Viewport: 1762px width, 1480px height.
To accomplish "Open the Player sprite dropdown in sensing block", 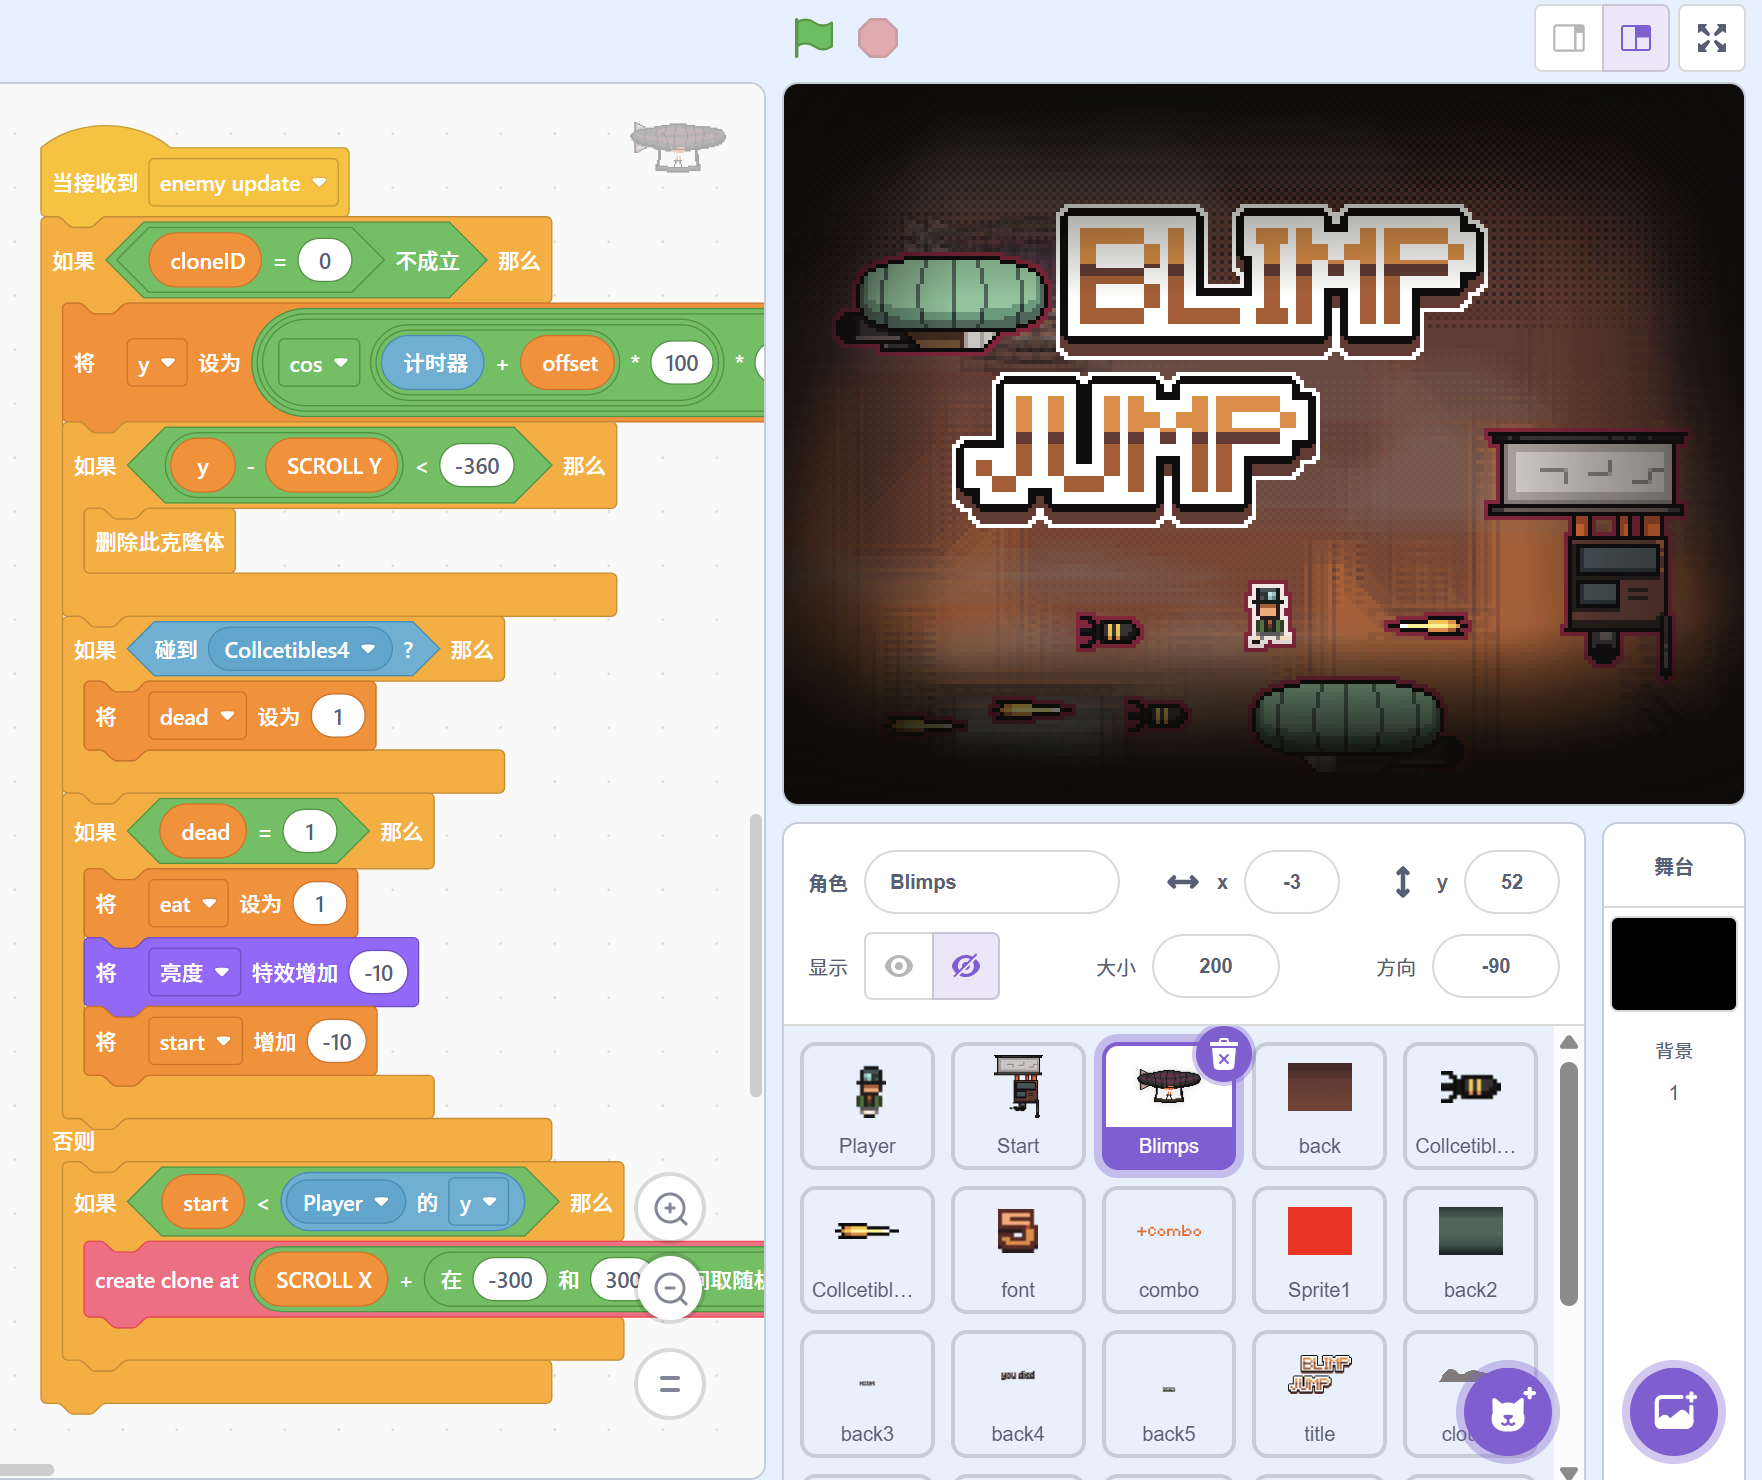I will (x=345, y=1203).
